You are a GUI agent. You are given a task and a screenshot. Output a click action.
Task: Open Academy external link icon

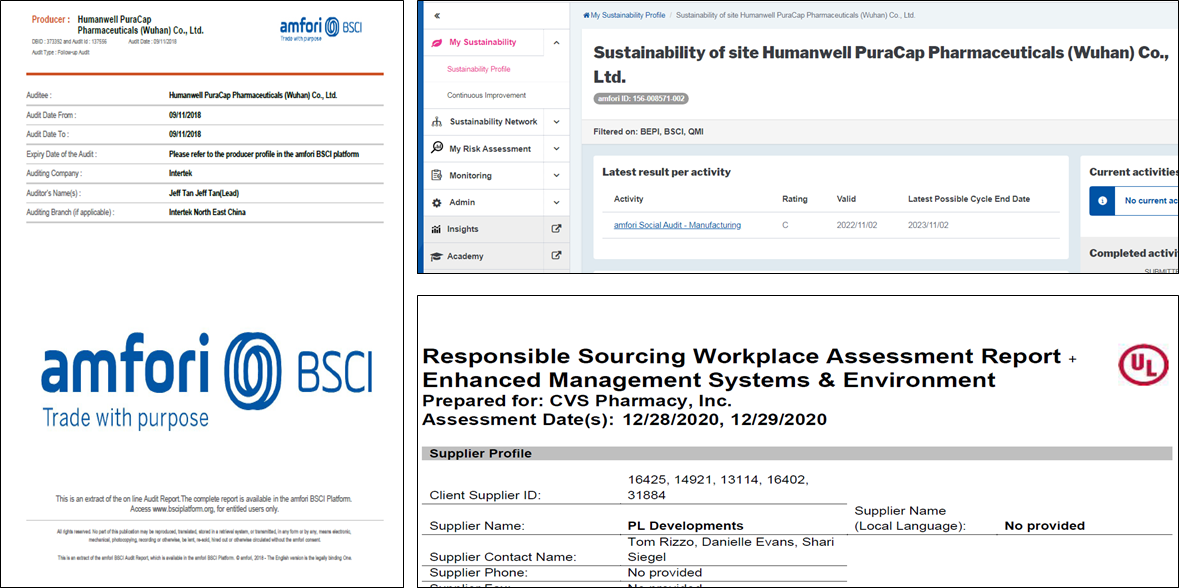[x=556, y=256]
